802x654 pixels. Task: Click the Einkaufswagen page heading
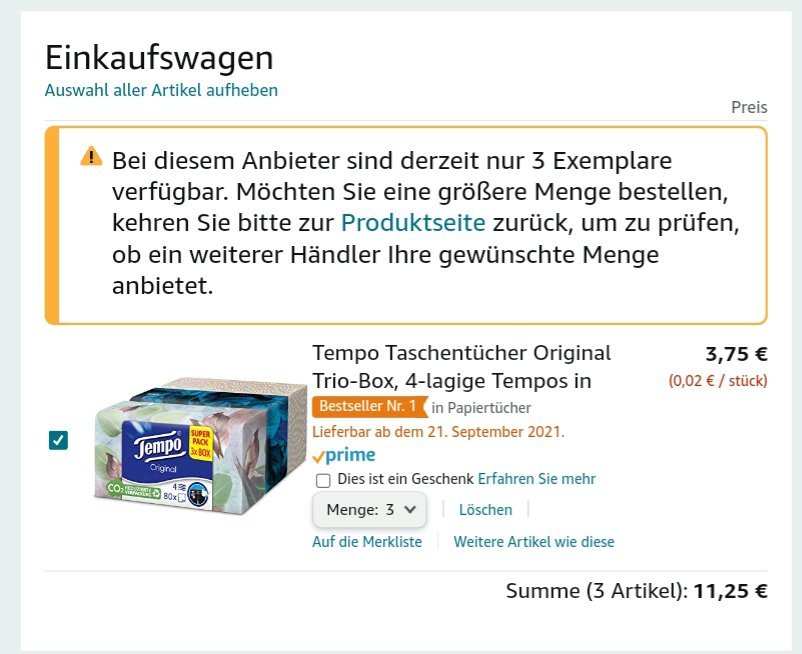click(159, 58)
